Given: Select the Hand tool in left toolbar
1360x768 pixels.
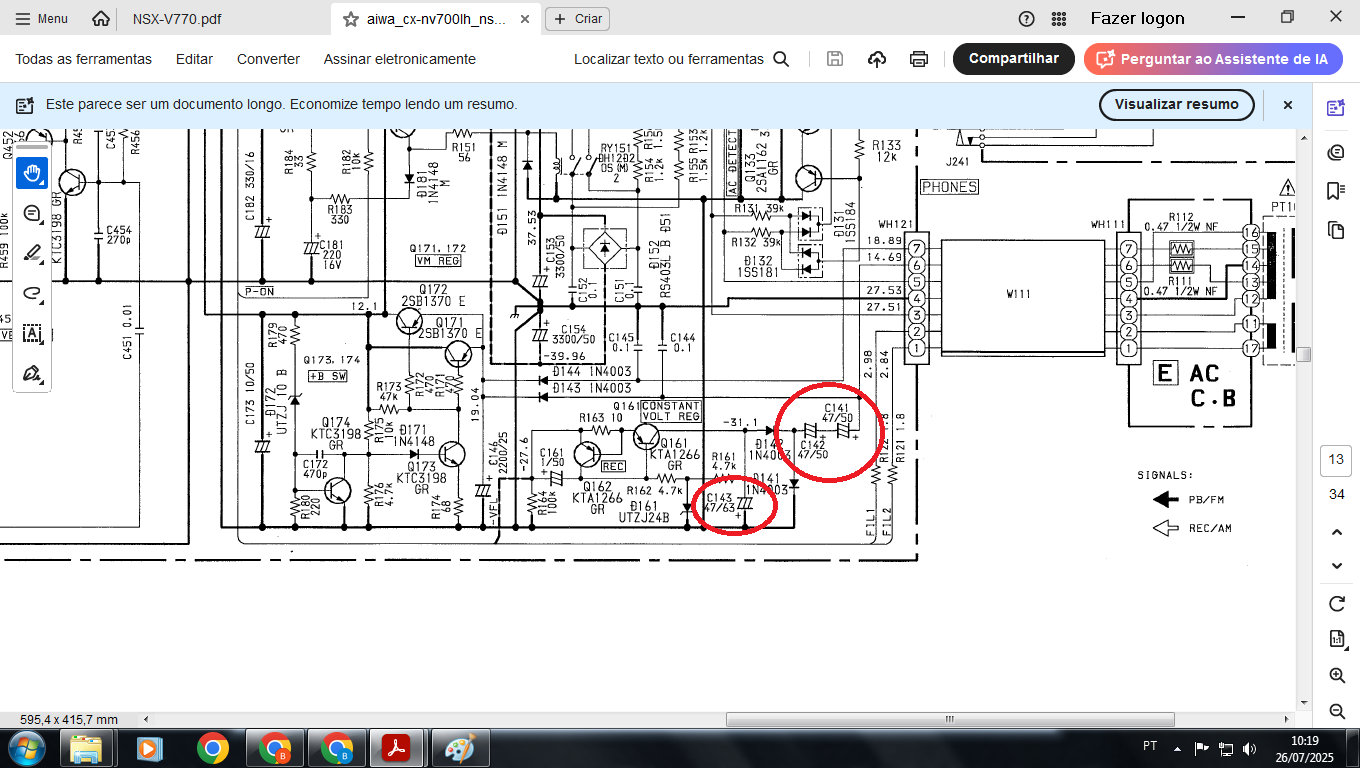Looking at the screenshot, I should [x=32, y=173].
